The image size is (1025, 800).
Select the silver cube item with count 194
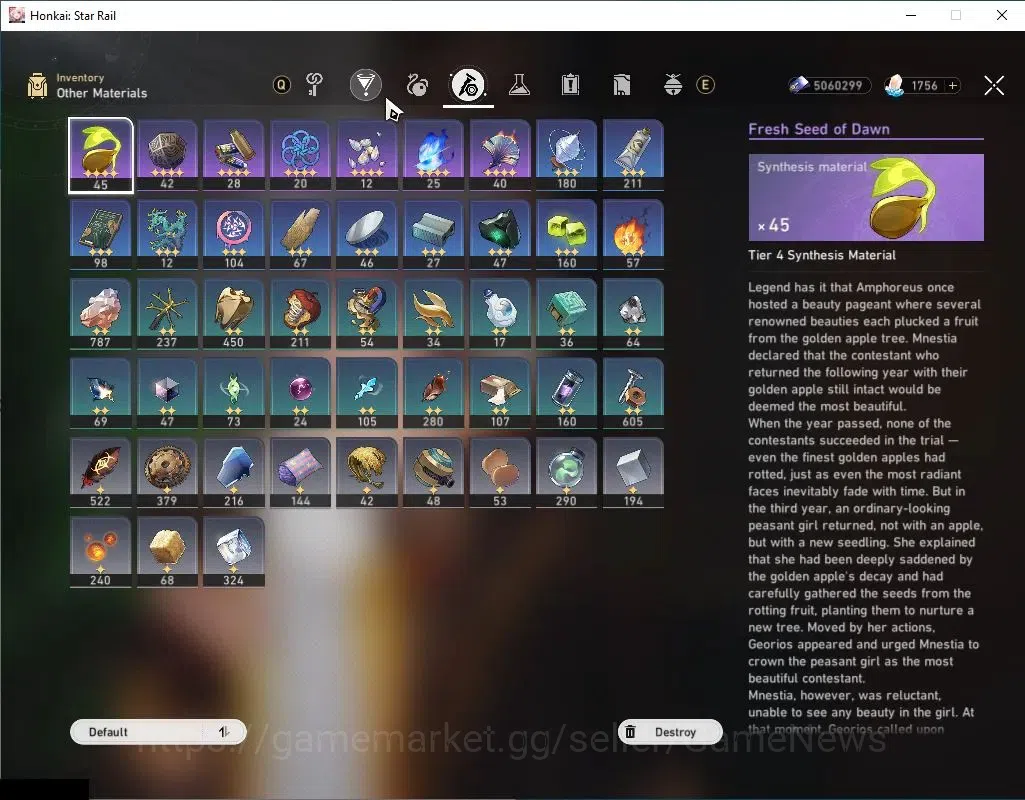633,473
